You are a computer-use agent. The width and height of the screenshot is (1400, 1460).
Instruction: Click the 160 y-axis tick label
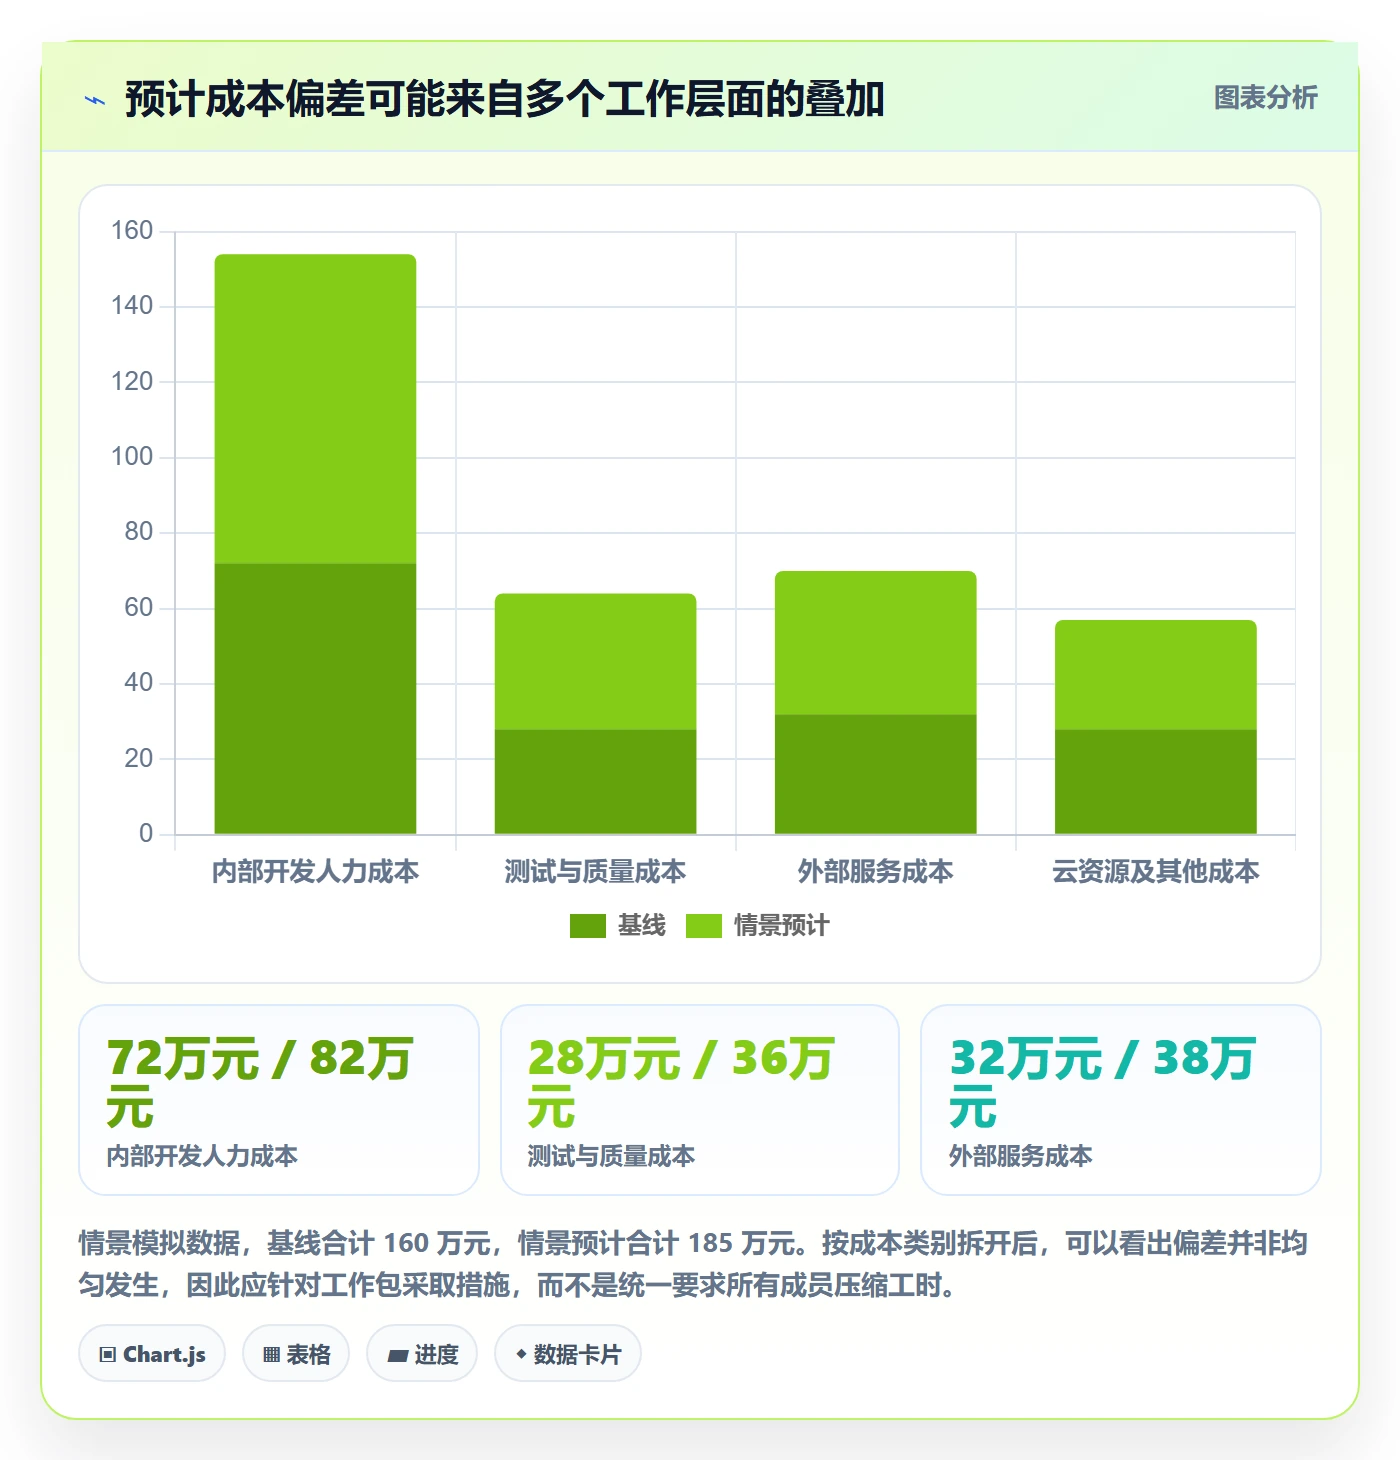tap(132, 231)
